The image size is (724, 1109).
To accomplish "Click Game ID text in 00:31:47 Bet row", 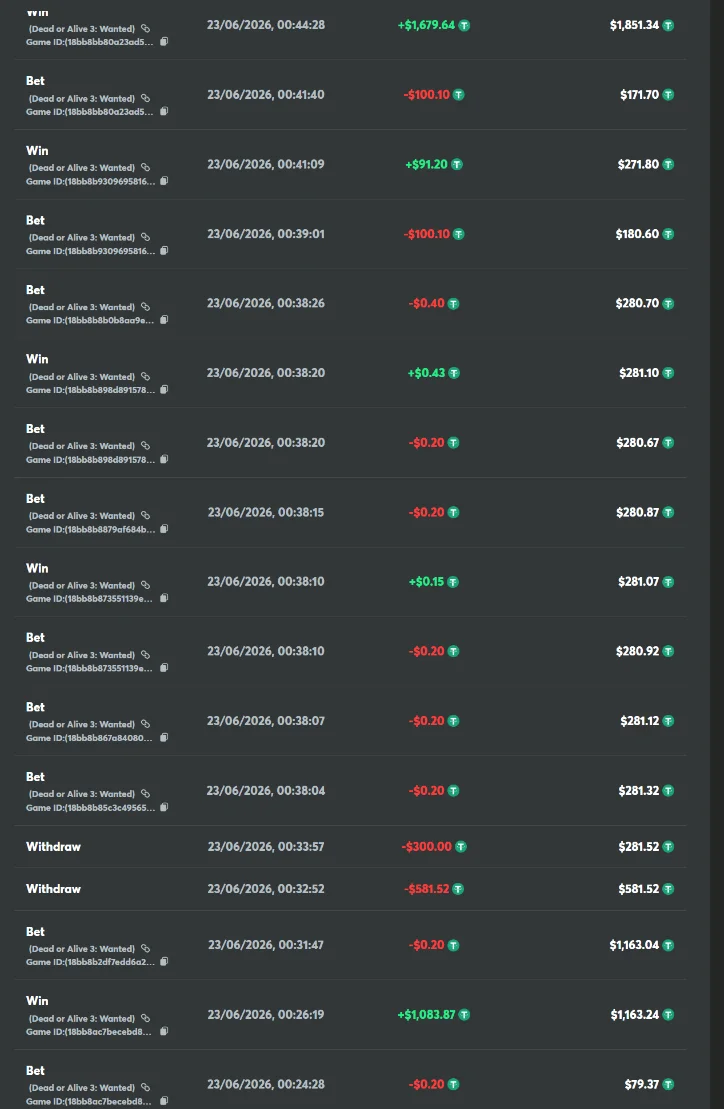I will [x=90, y=962].
